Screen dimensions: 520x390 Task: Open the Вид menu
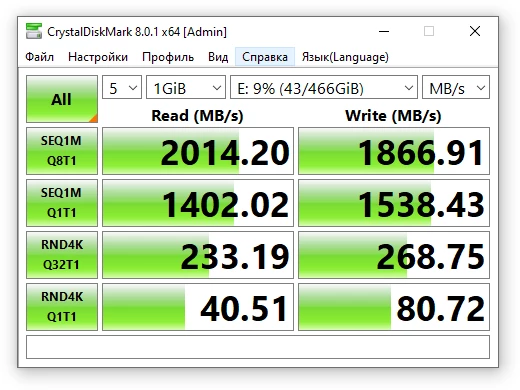click(x=218, y=57)
